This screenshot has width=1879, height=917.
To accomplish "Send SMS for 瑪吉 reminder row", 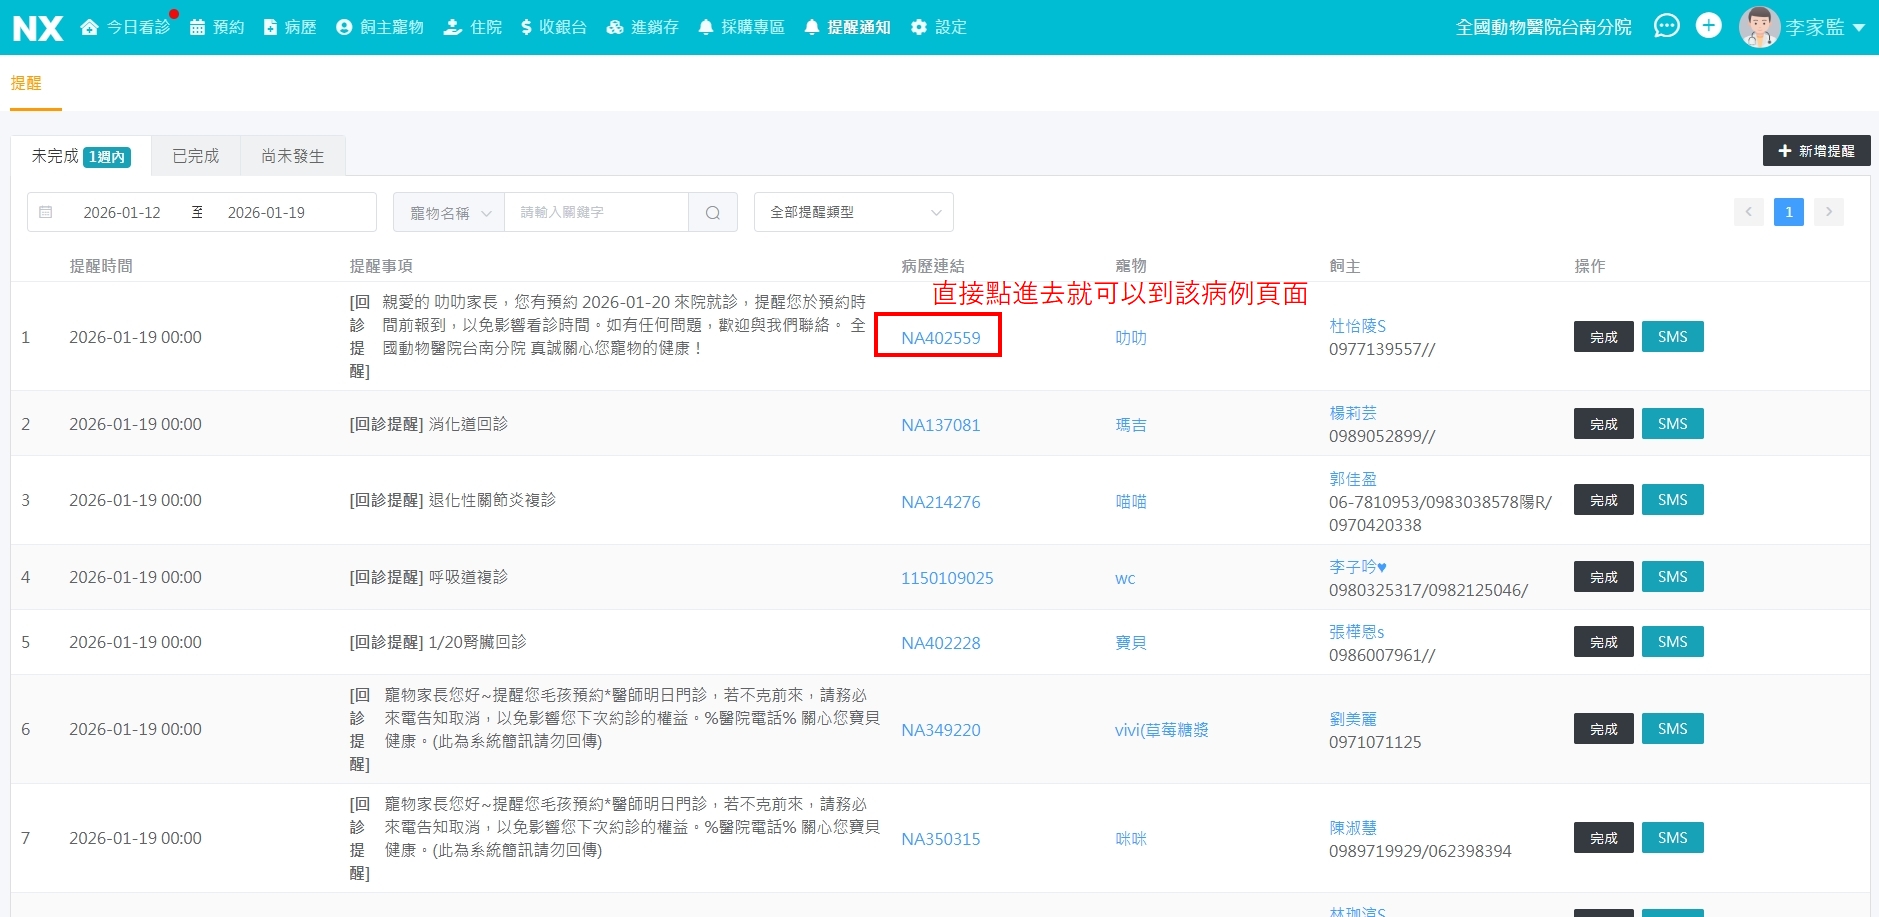I will (1672, 424).
